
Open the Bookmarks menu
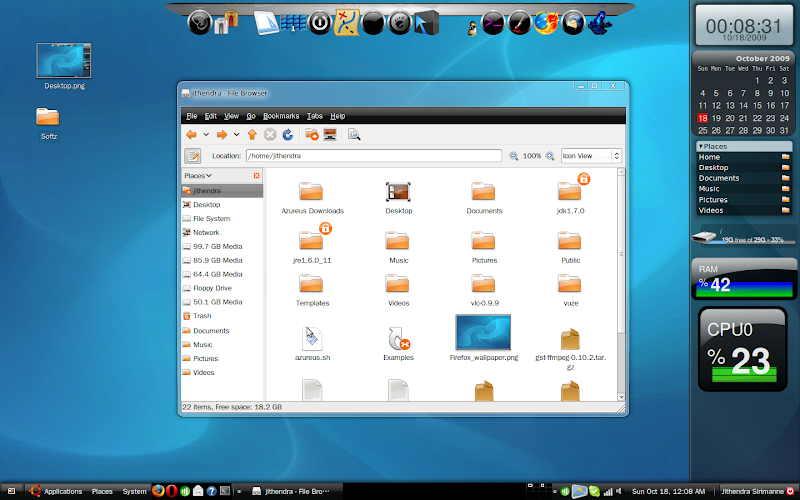pos(281,116)
